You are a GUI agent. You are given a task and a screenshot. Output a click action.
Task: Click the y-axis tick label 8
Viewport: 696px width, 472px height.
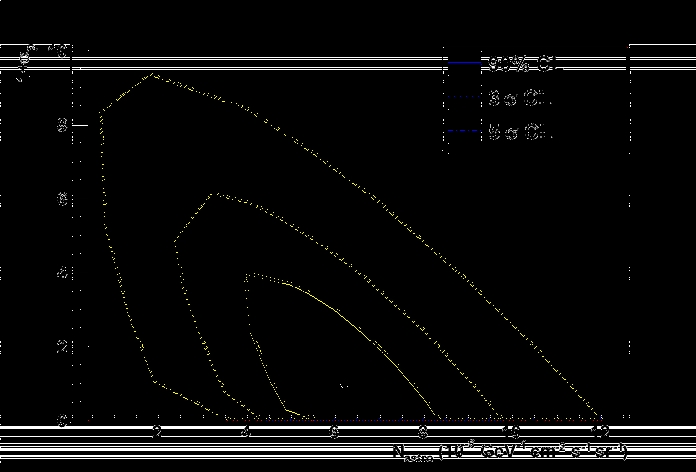(x=61, y=125)
